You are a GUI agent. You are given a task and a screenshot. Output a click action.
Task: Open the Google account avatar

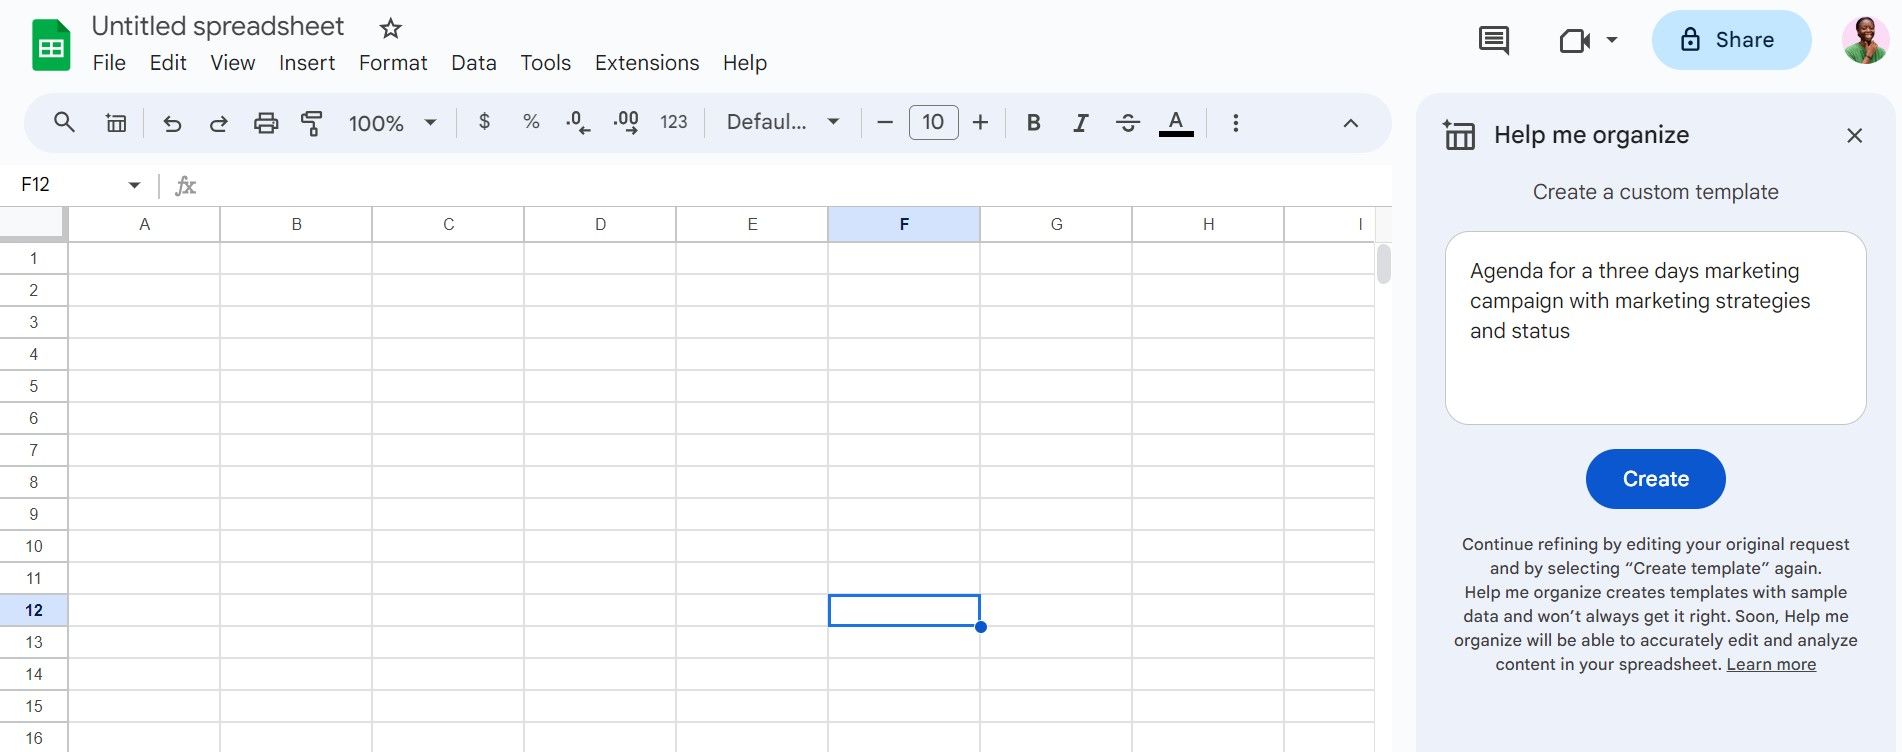pos(1865,40)
